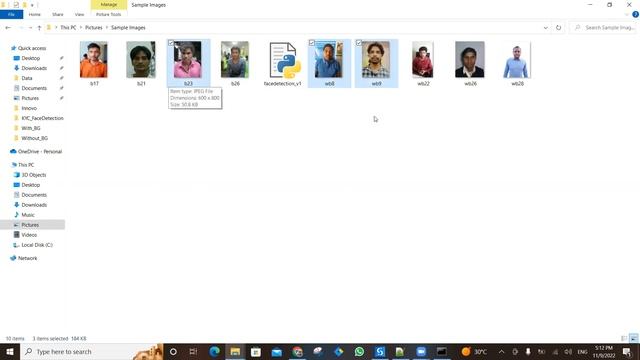Image resolution: width=640 pixels, height=360 pixels.
Task: Switch to large thumbnails view icon
Action: coord(633,338)
